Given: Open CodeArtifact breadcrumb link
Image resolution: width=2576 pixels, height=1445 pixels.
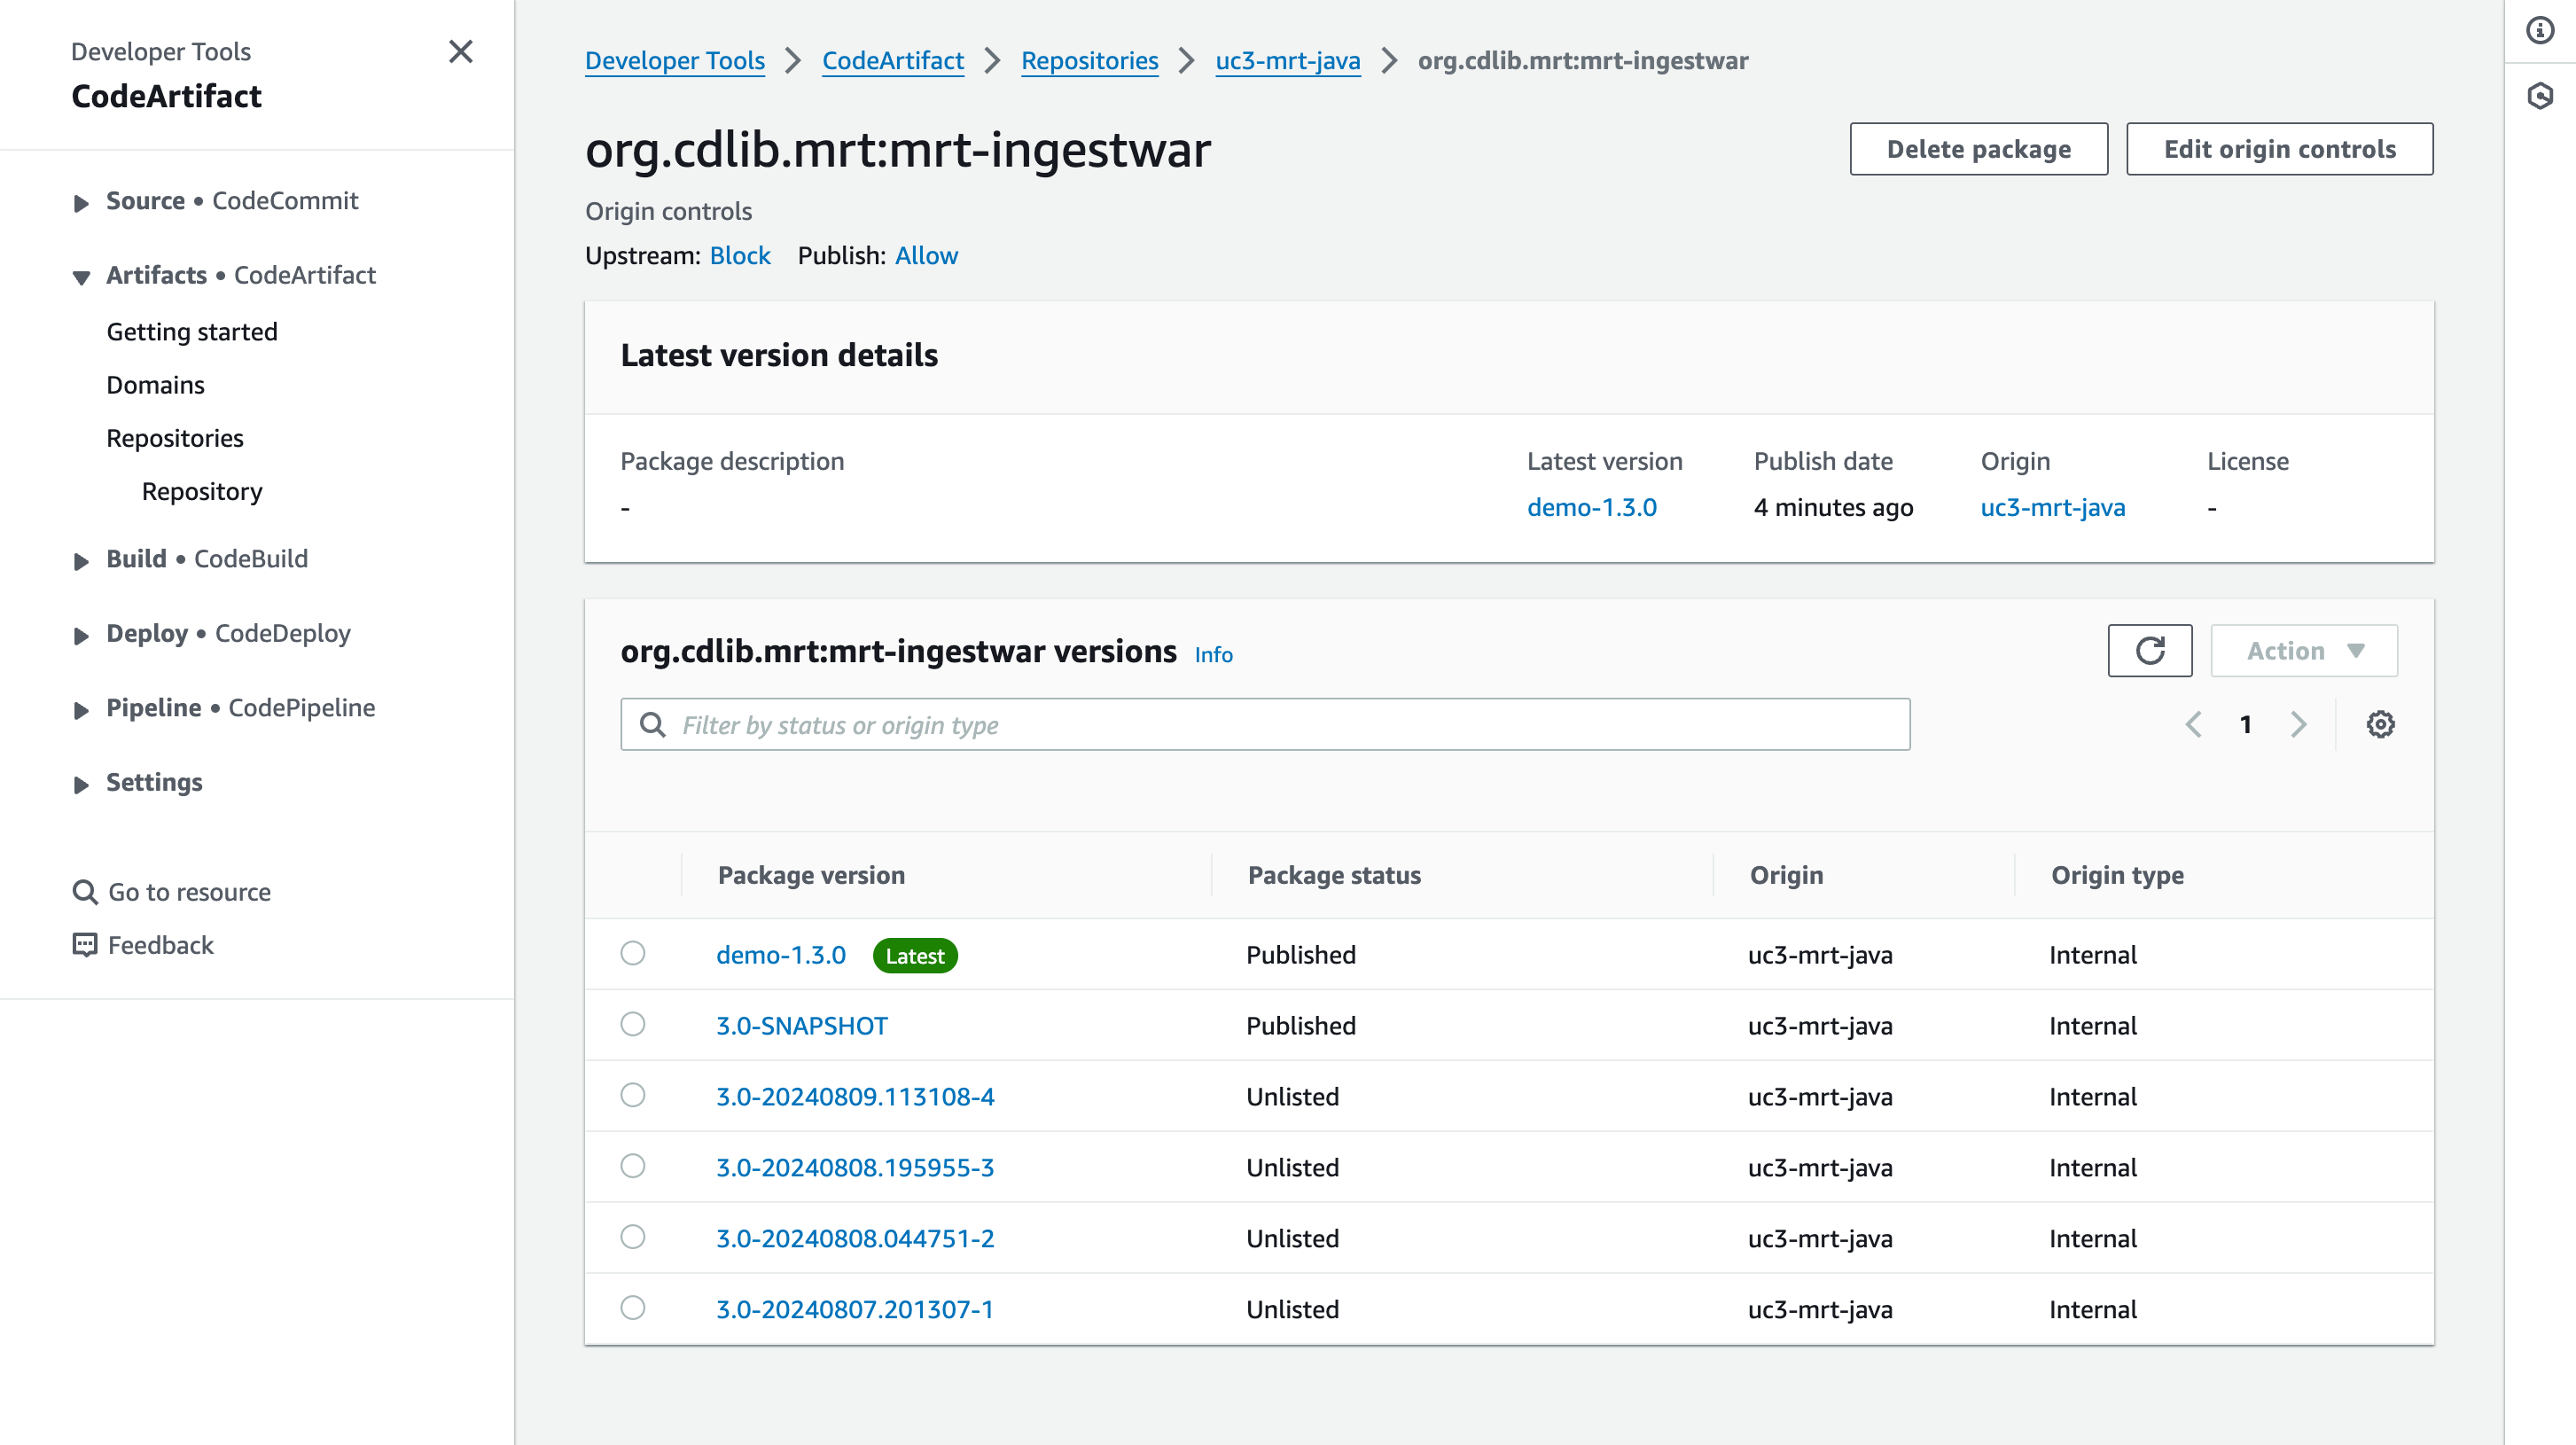Looking at the screenshot, I should point(893,61).
